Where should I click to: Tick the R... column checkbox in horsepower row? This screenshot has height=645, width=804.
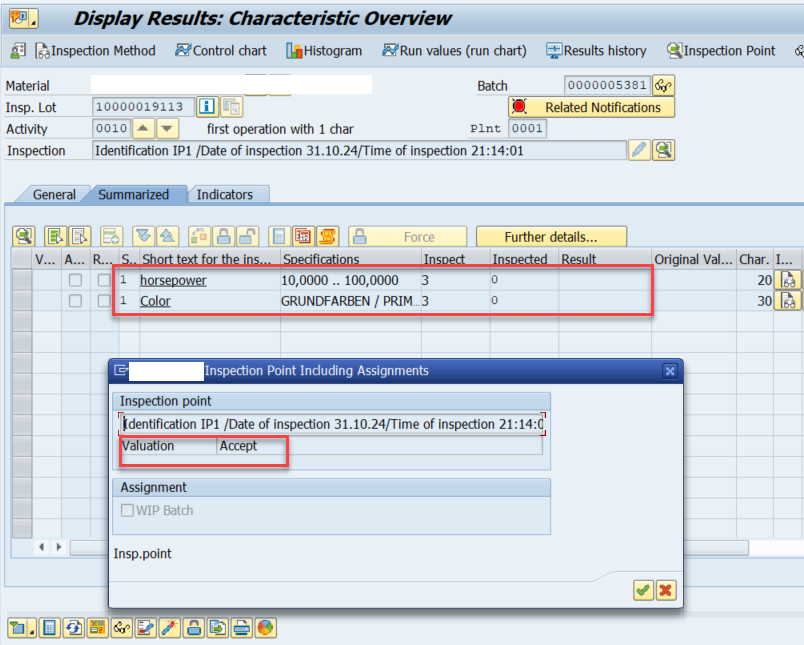coord(104,280)
